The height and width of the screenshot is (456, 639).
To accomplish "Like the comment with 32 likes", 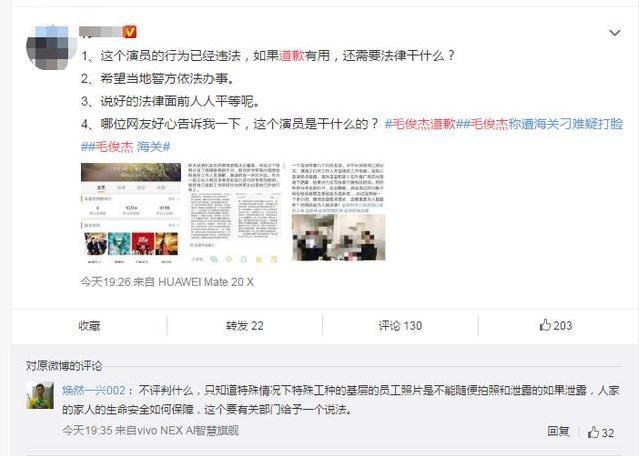I will [601, 432].
